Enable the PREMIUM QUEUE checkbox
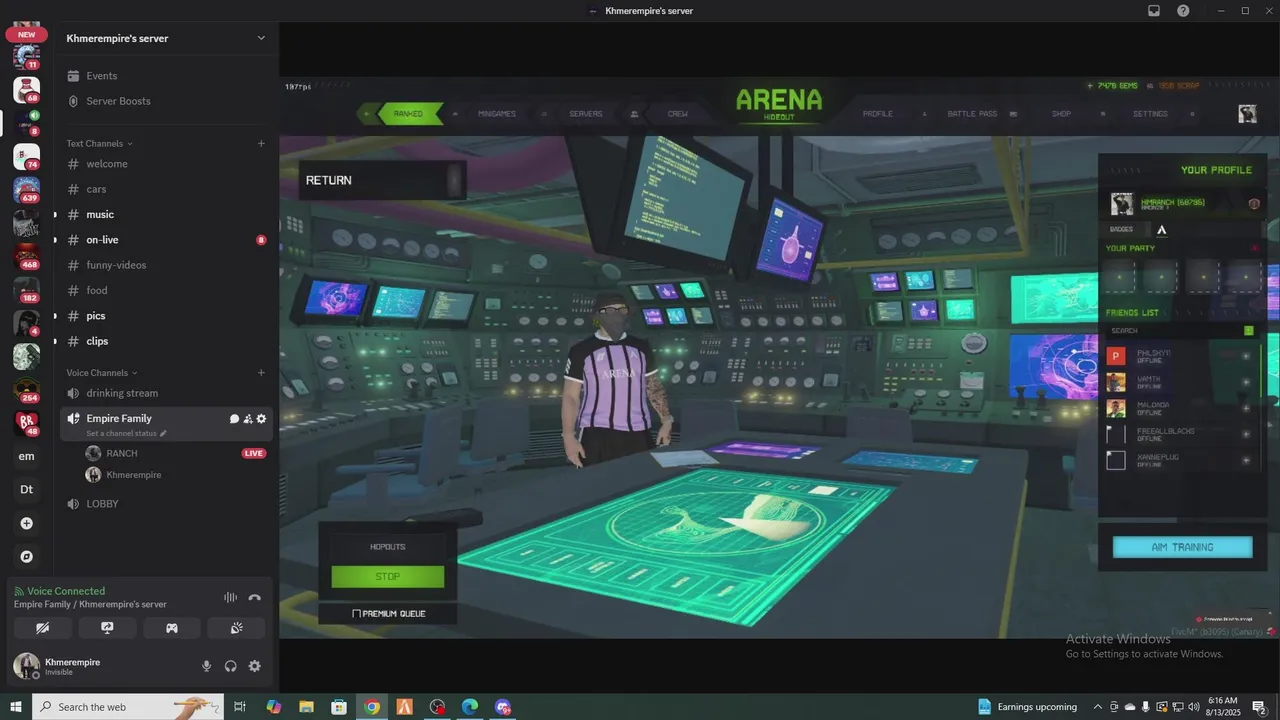Viewport: 1280px width, 720px height. (357, 614)
